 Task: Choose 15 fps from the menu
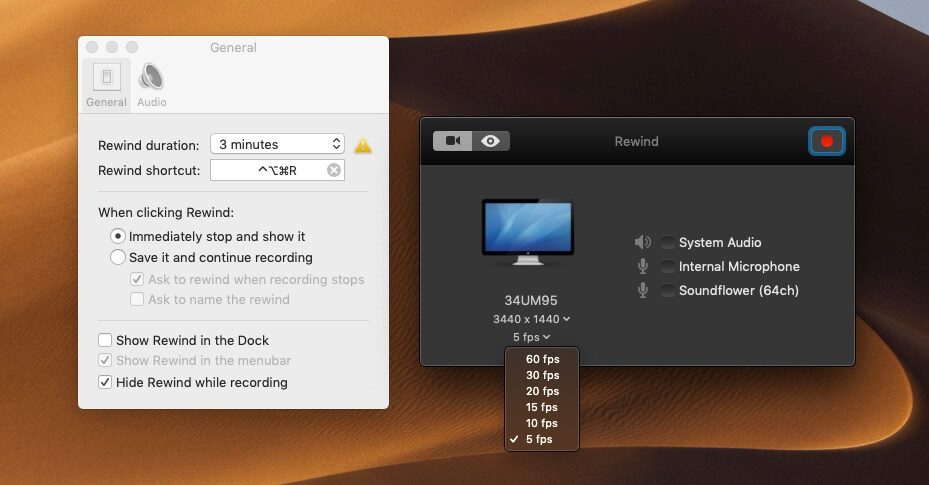click(542, 407)
